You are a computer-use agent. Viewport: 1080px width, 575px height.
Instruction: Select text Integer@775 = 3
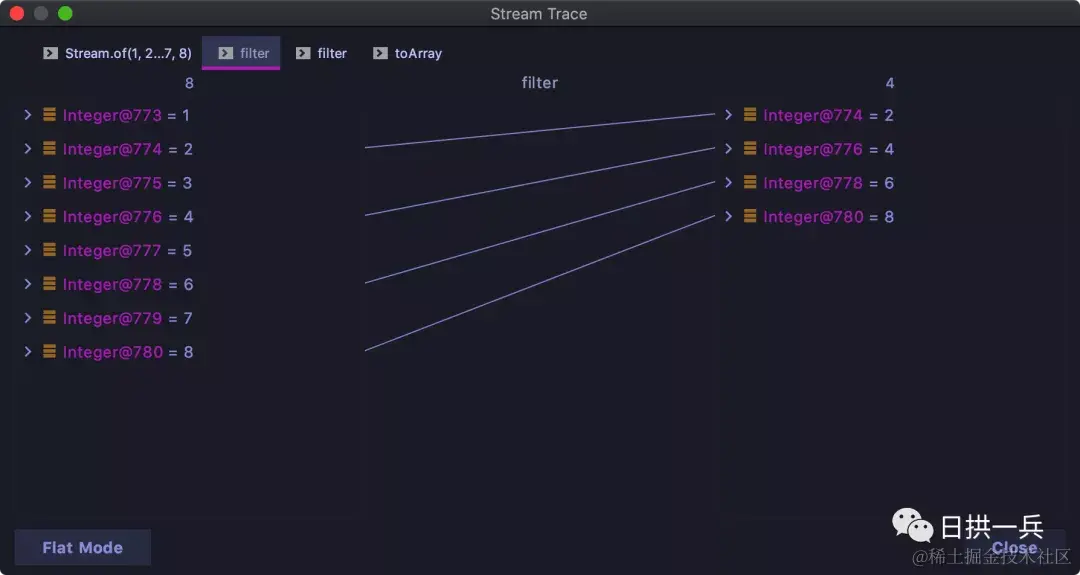pos(127,182)
